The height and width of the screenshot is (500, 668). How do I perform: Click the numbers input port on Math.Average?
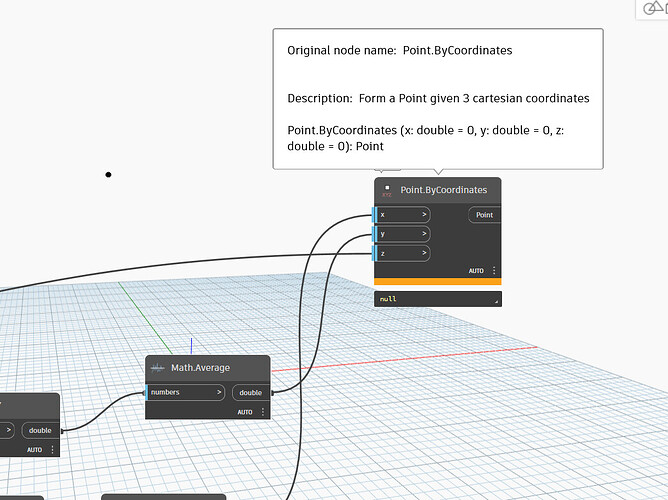(x=185, y=392)
